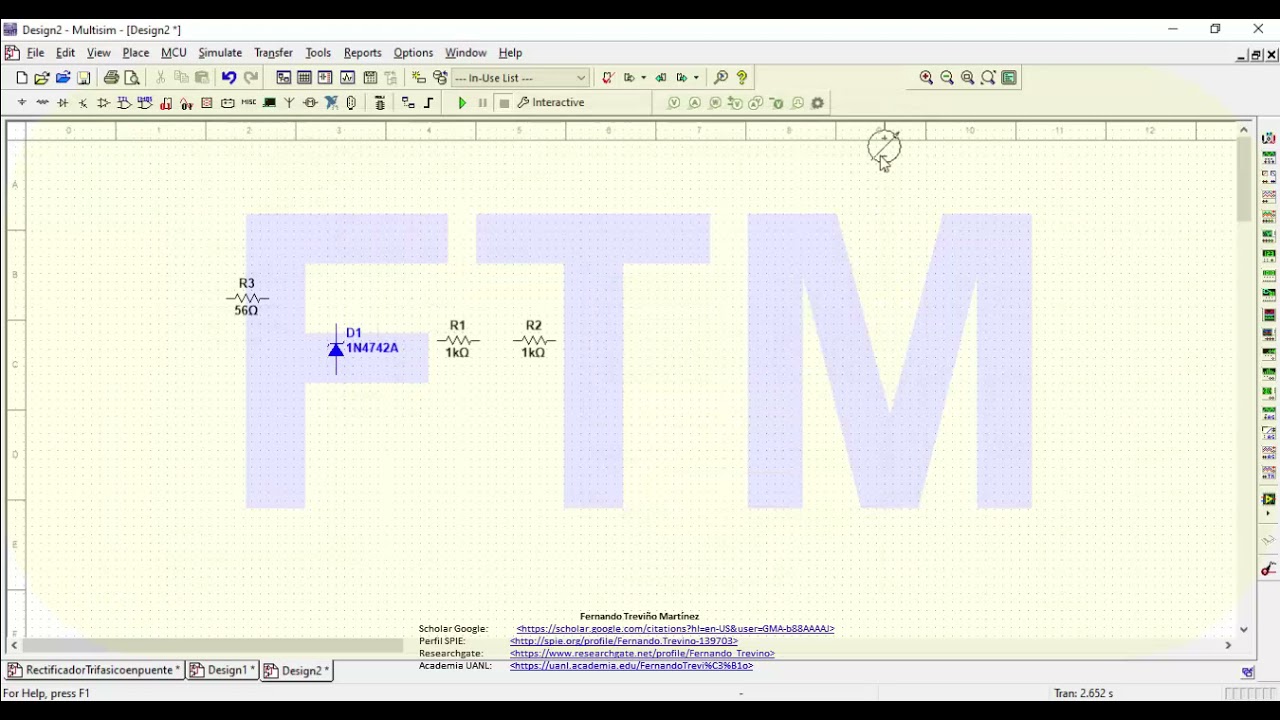Place a Basic component (resistor icon)

[x=42, y=103]
